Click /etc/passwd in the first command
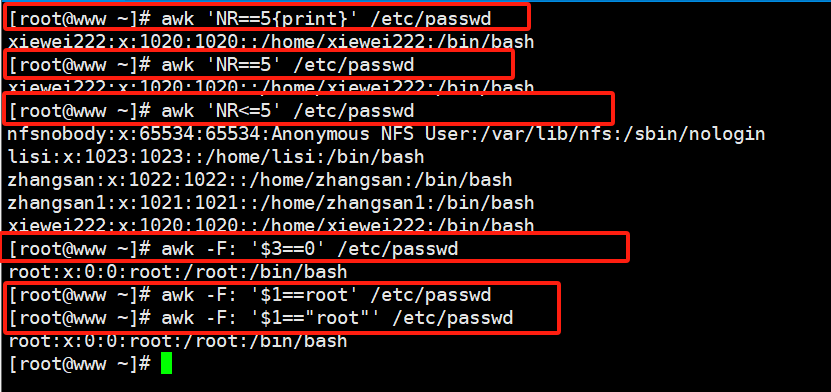 [x=430, y=19]
